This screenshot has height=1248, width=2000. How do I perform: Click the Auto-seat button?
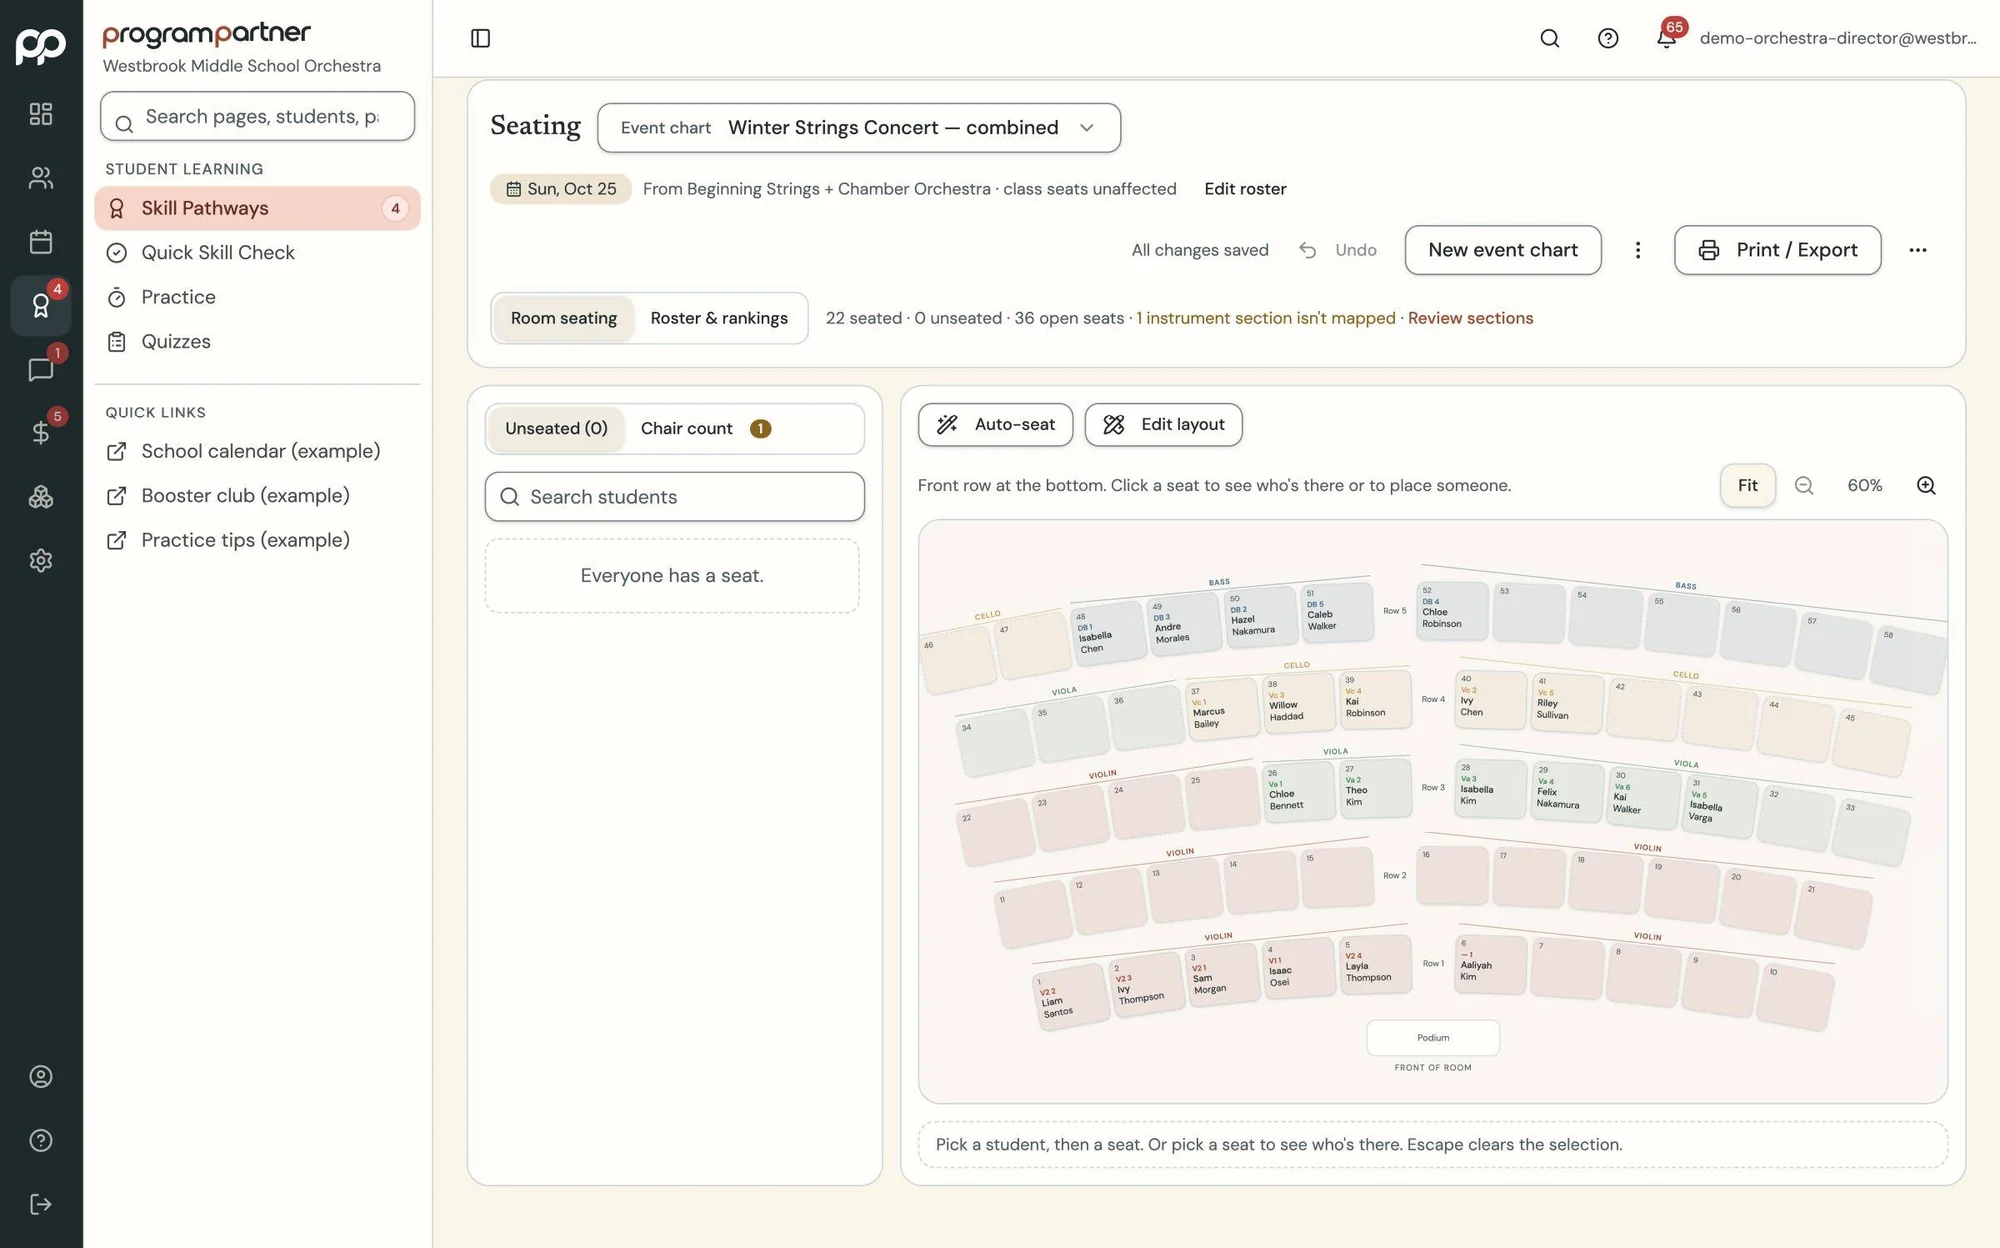click(995, 425)
